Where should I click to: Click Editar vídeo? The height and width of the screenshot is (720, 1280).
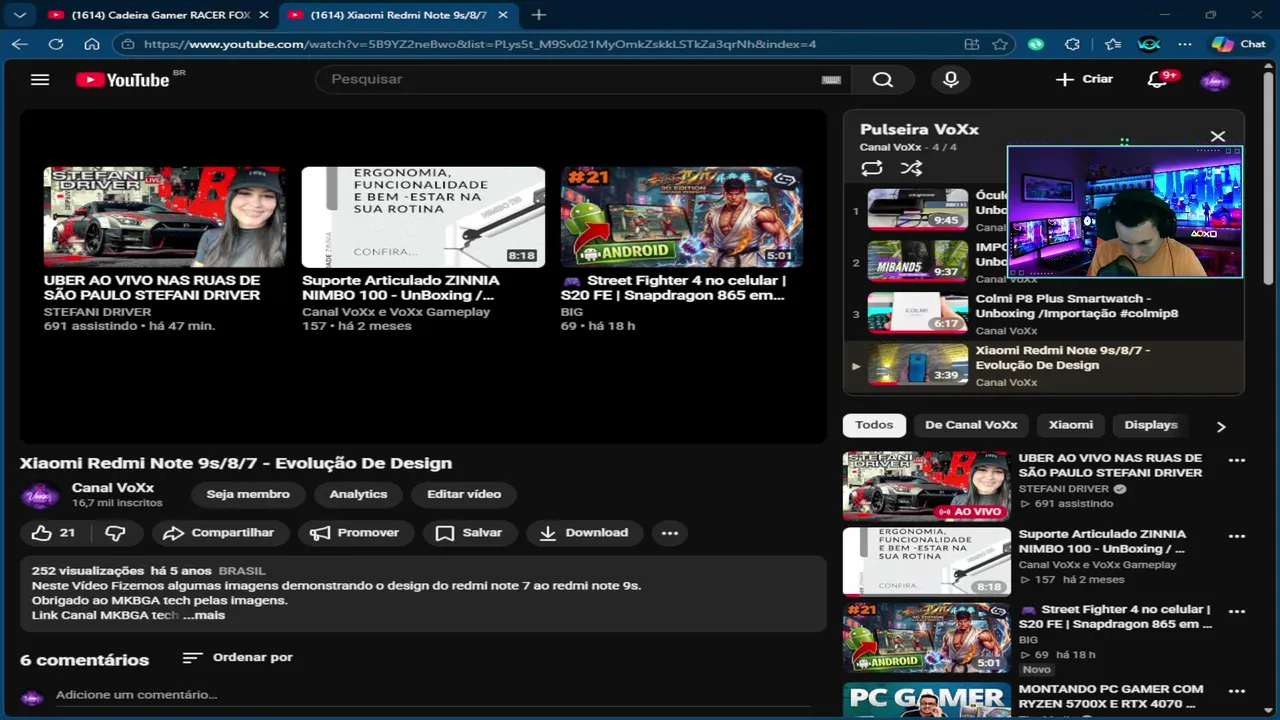click(464, 494)
